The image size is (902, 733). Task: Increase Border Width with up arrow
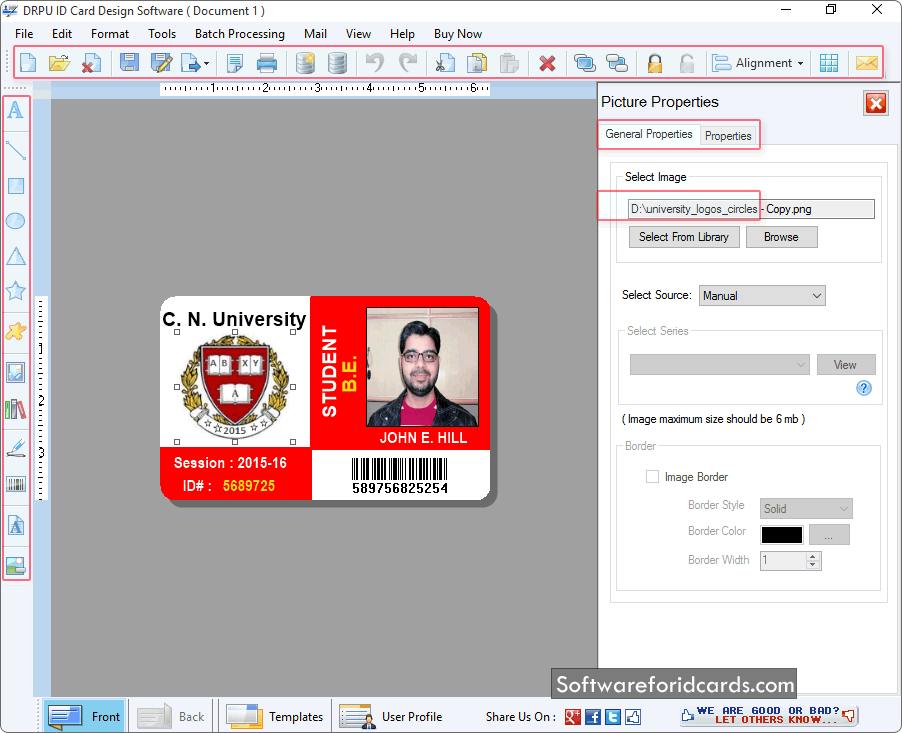[813, 556]
